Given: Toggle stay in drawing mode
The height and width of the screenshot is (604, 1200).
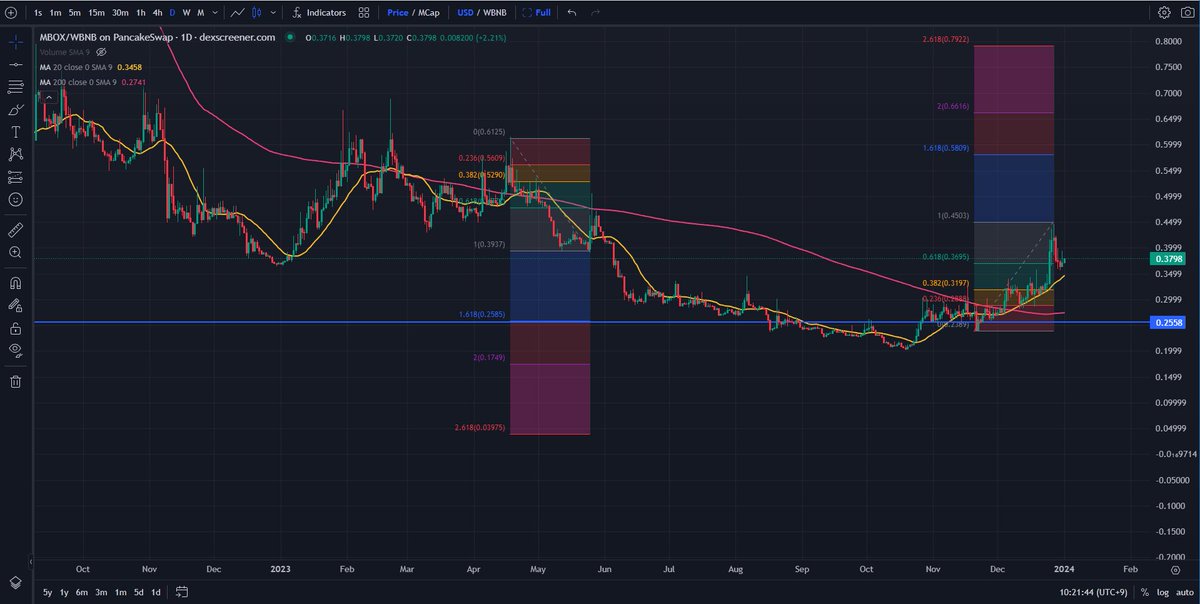Looking at the screenshot, I should click(x=15, y=305).
